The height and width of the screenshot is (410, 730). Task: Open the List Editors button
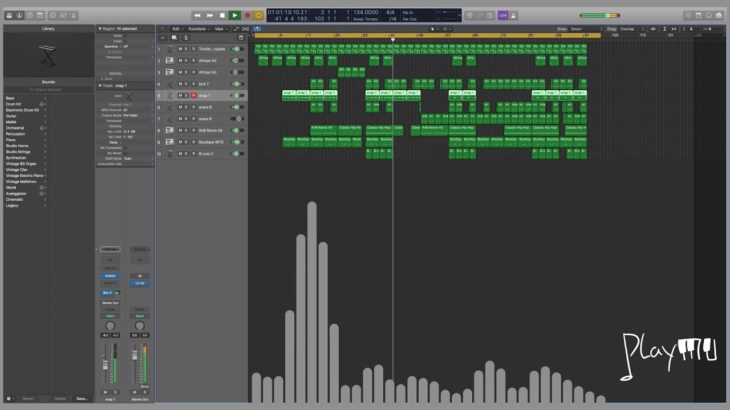pos(688,15)
